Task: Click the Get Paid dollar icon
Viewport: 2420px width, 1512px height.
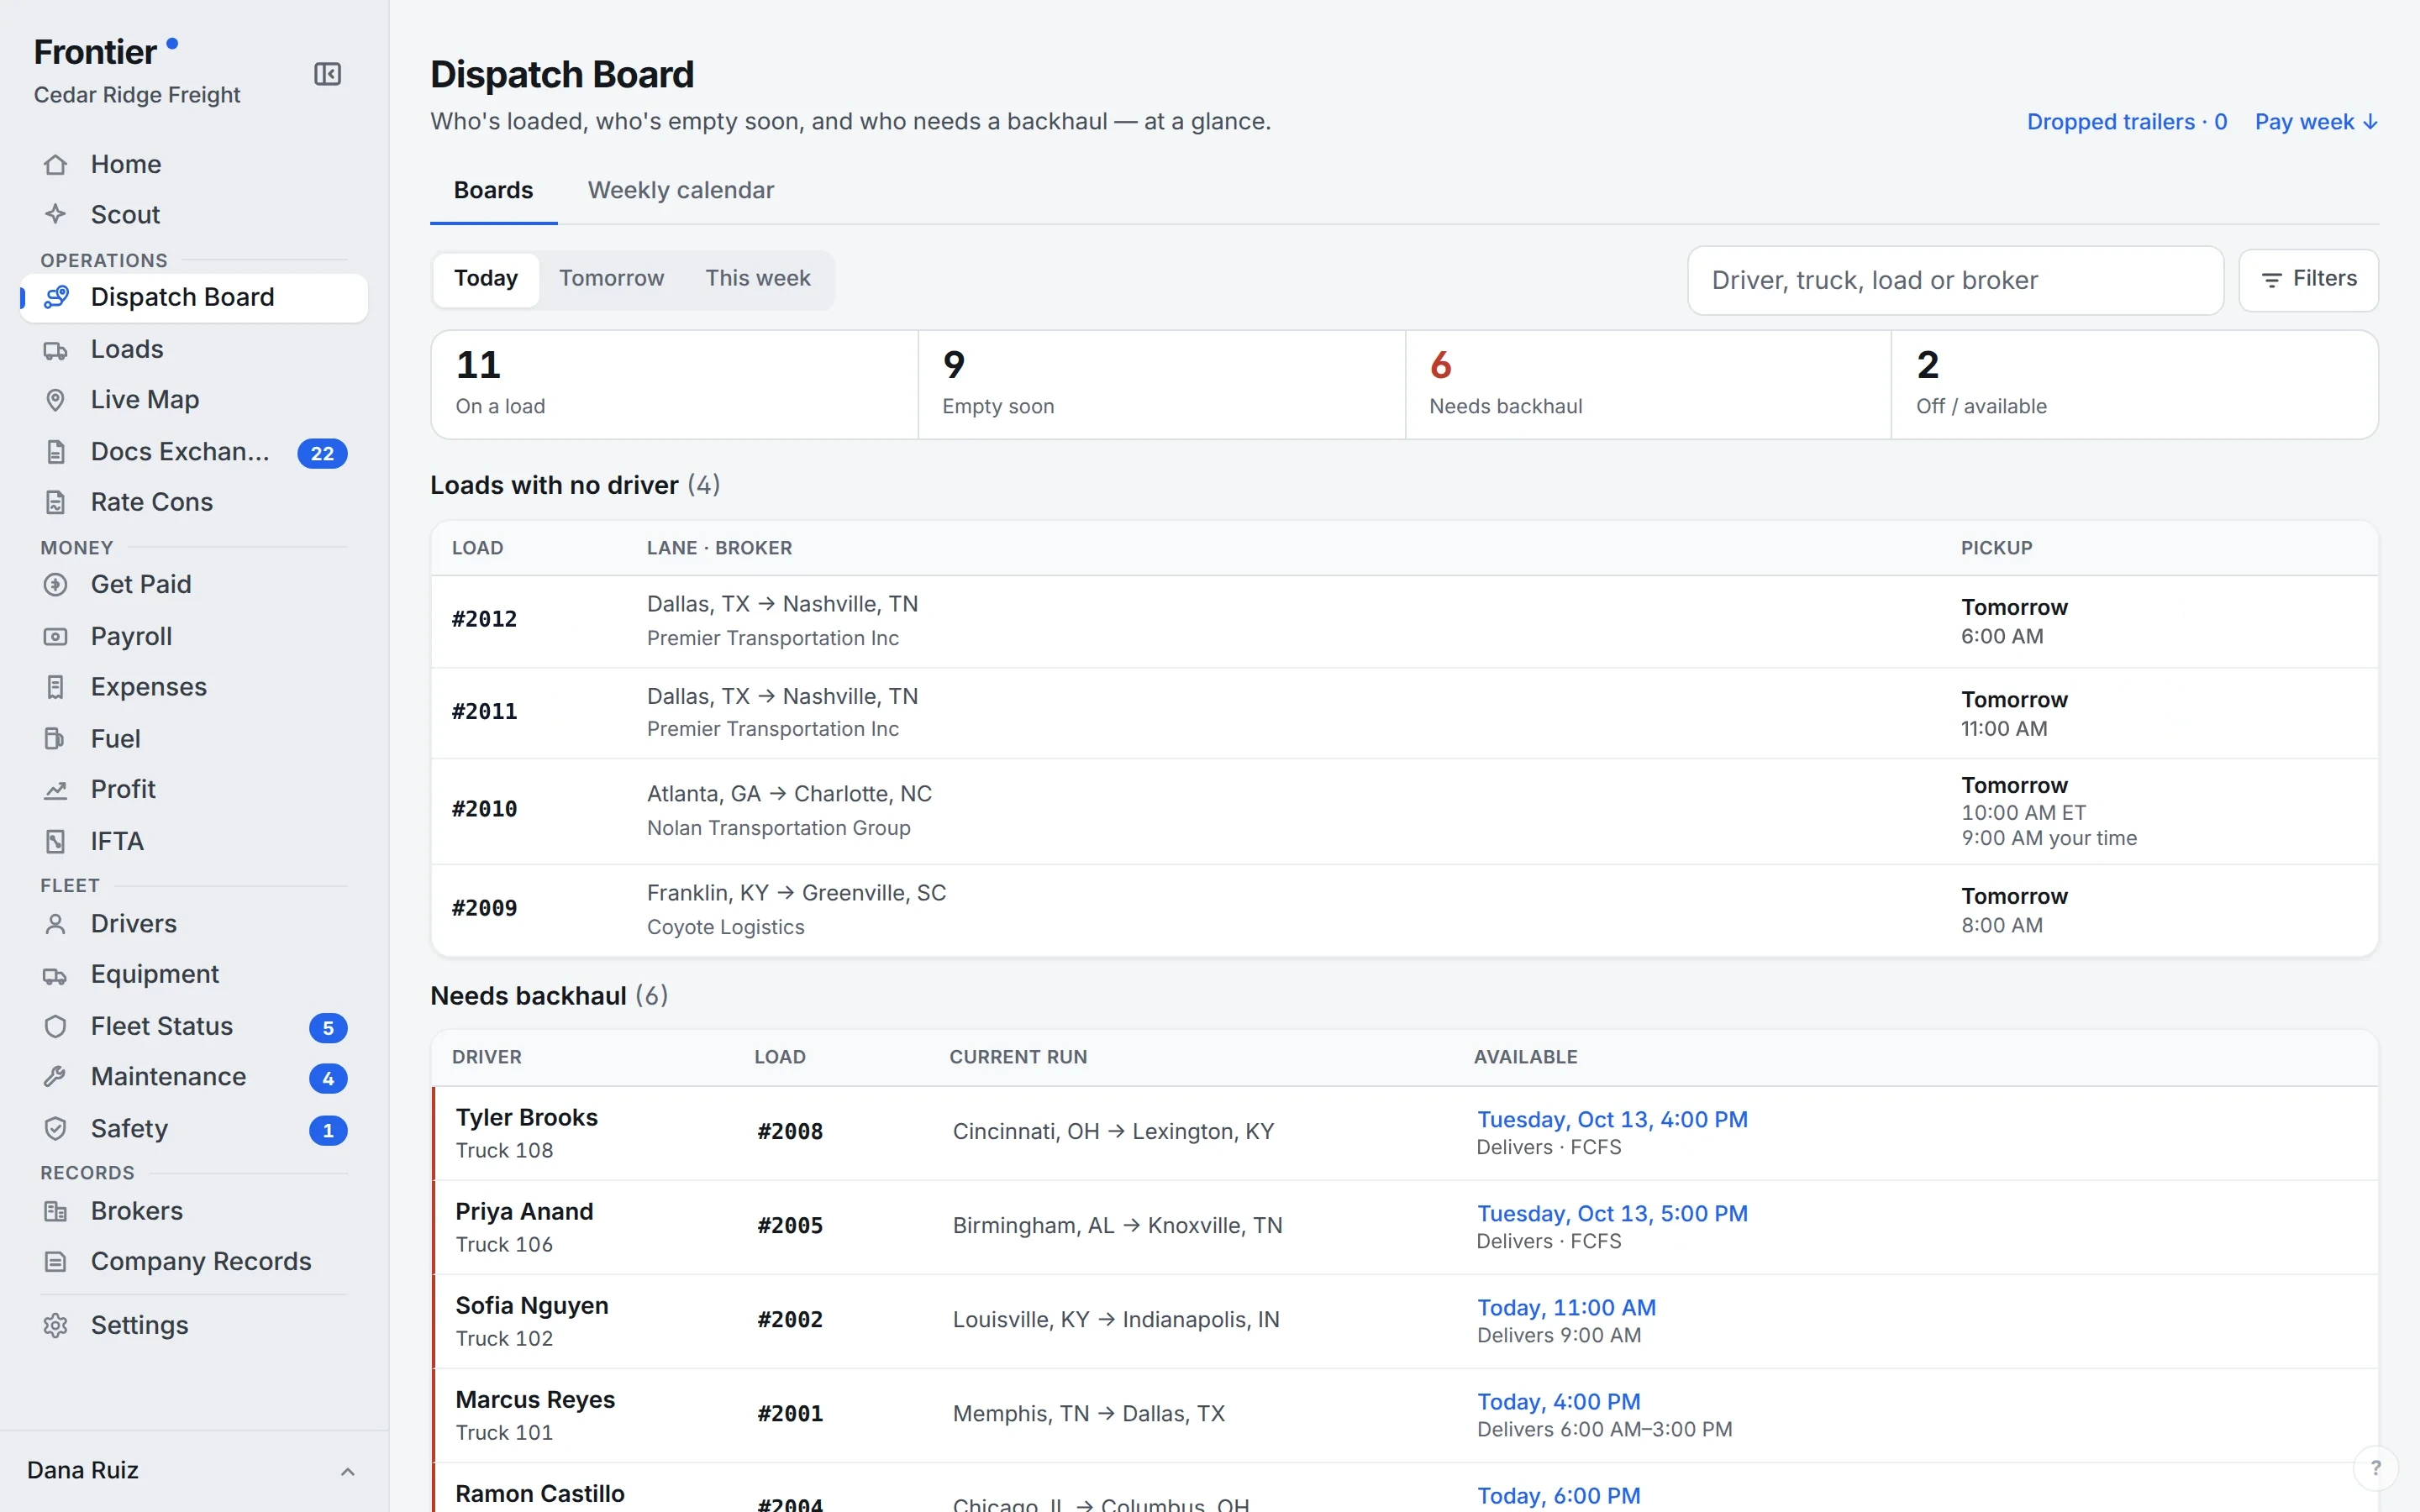Action: [56, 584]
